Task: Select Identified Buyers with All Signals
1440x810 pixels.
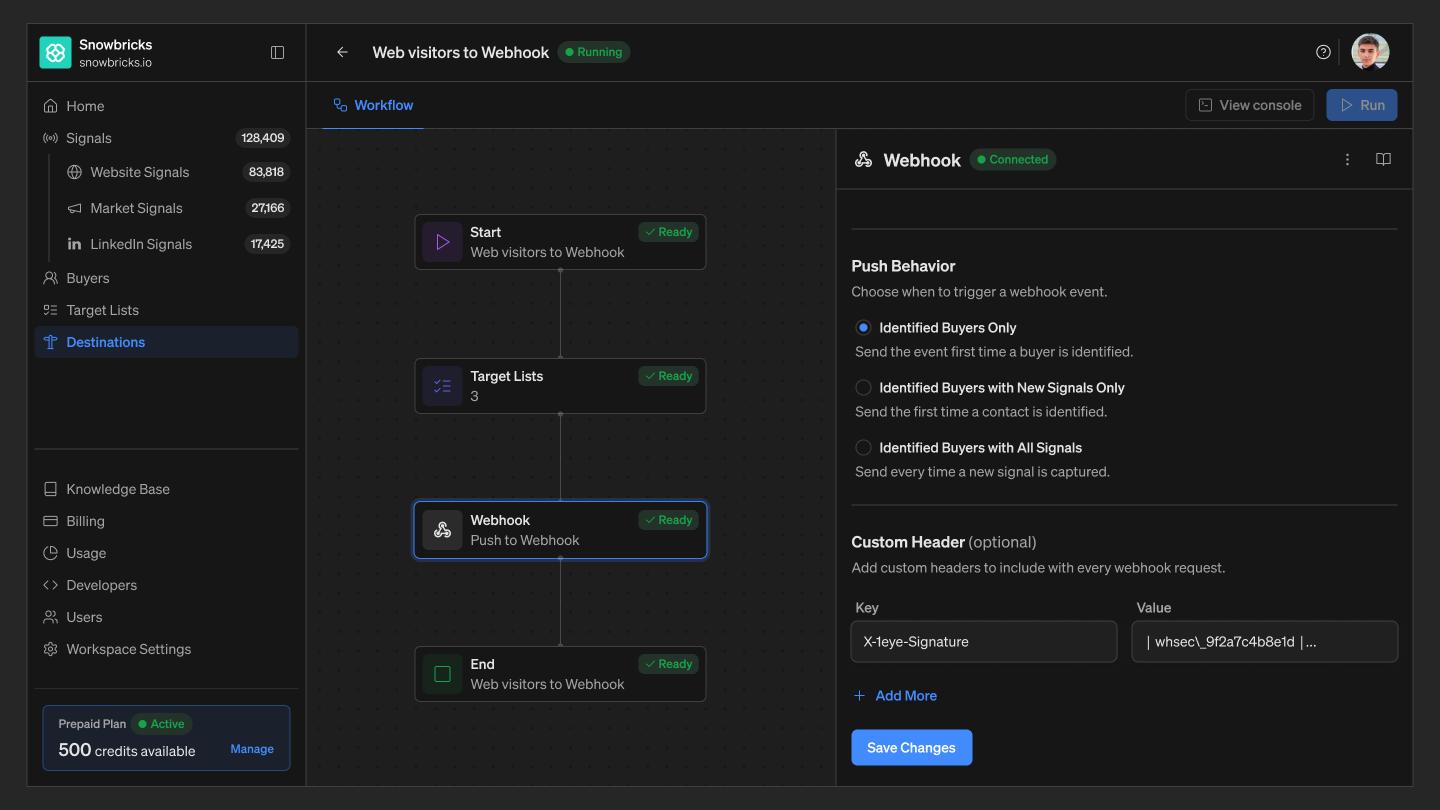Action: tap(863, 448)
